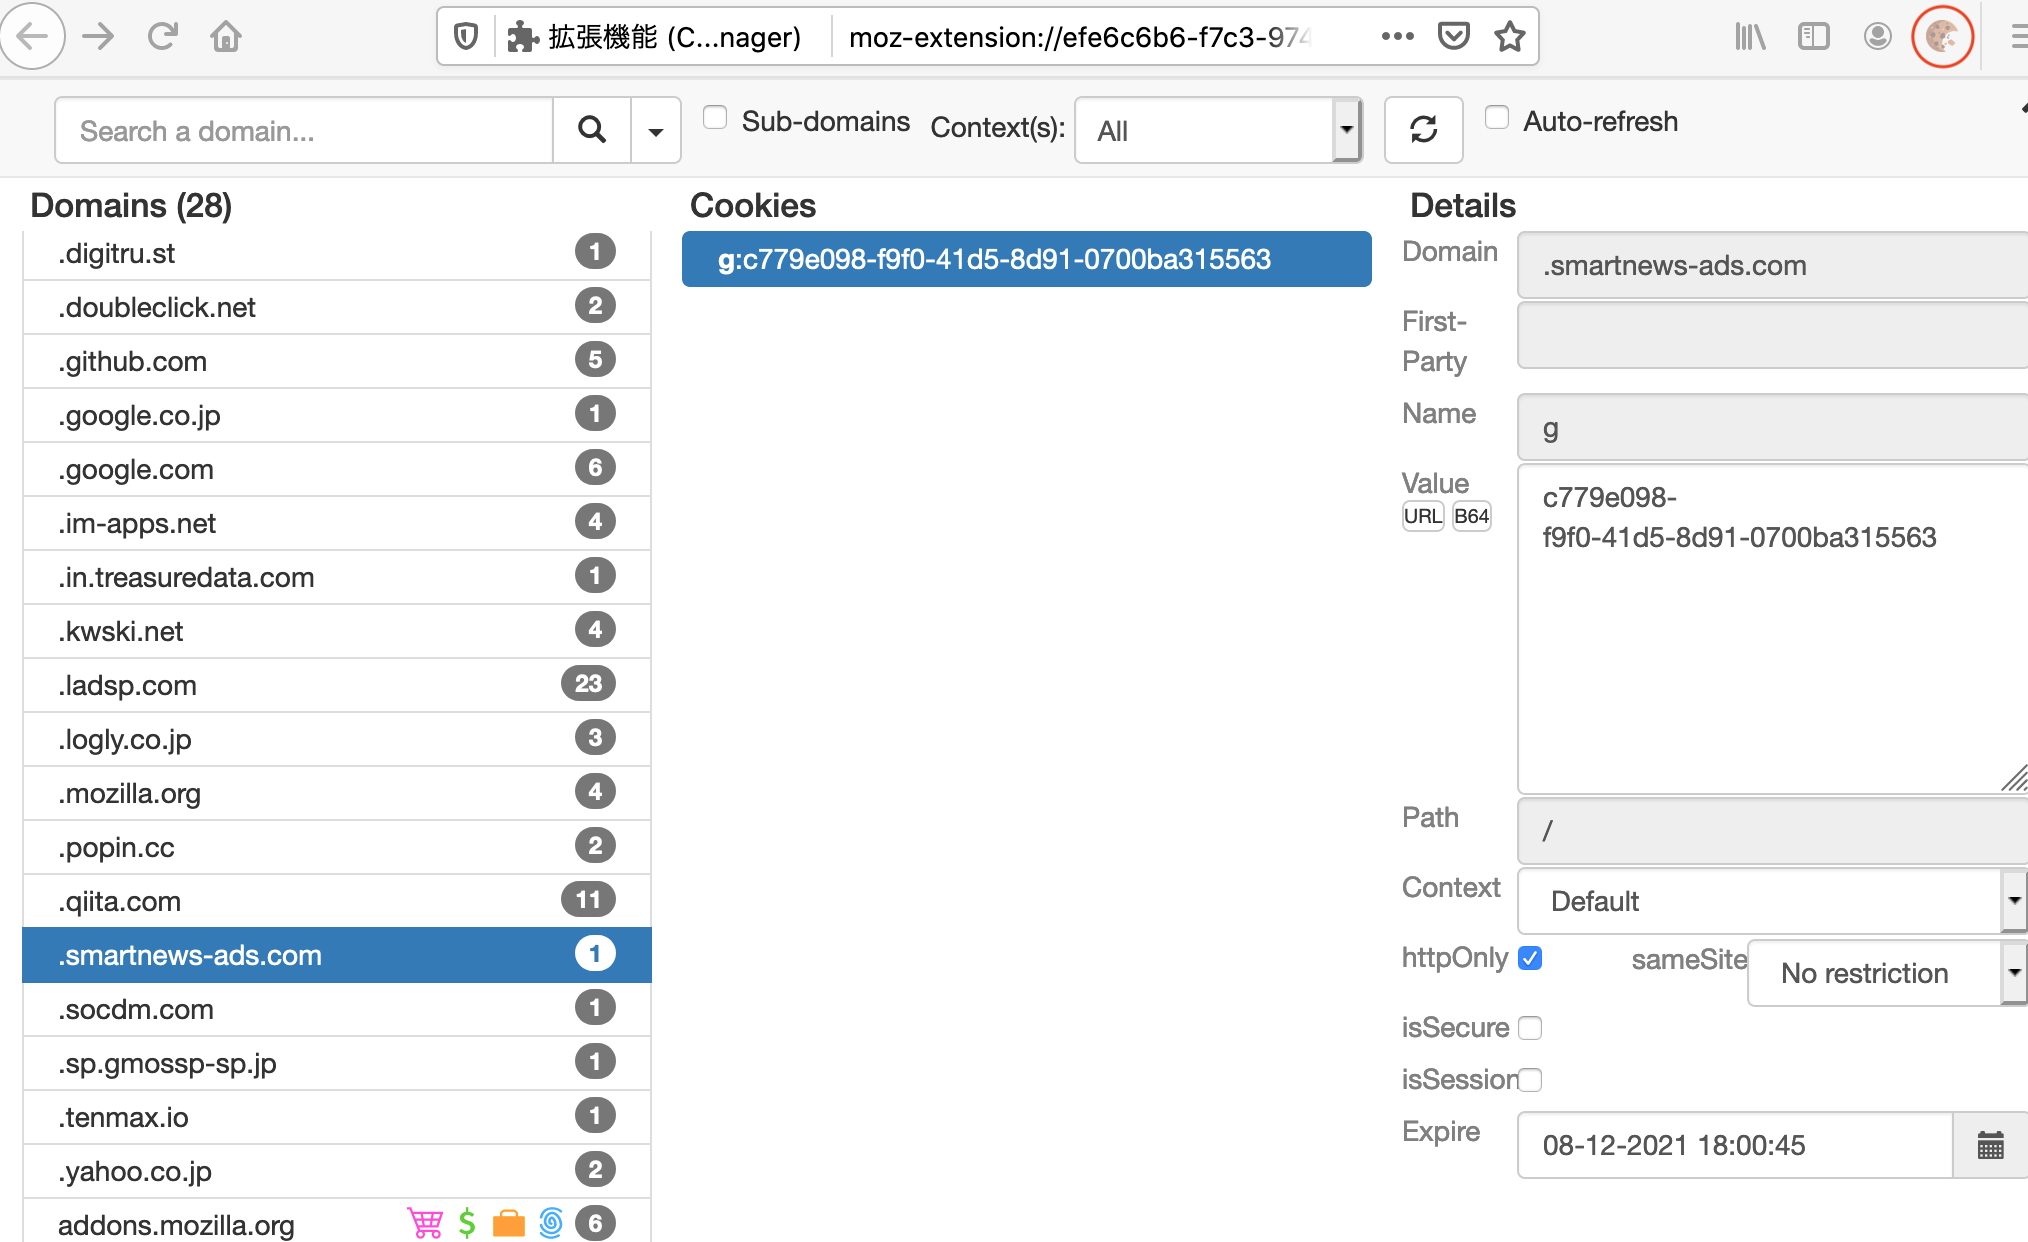This screenshot has width=2028, height=1242.
Task: Select the .kwski.net domain
Action: pyautogui.click(x=336, y=631)
